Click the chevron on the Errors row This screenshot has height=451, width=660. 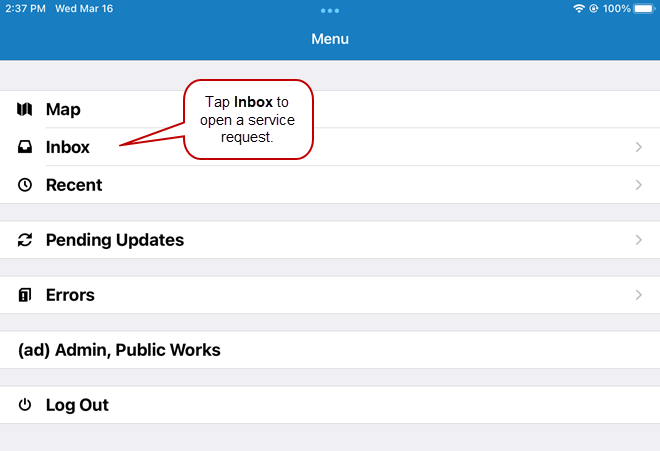639,295
